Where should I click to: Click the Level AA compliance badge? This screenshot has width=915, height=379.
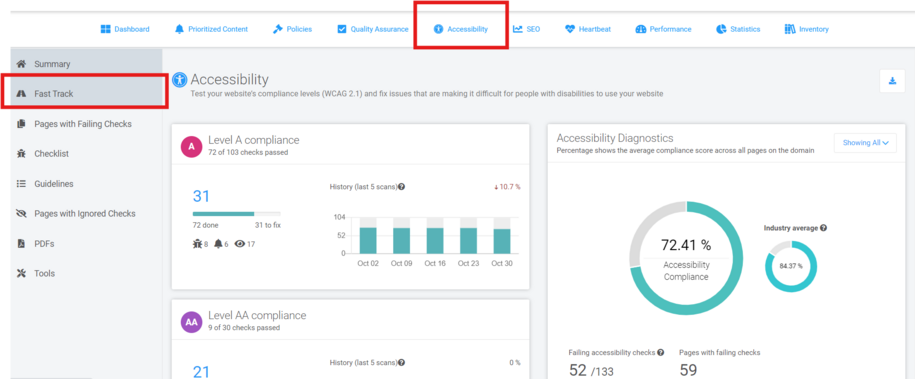191,321
